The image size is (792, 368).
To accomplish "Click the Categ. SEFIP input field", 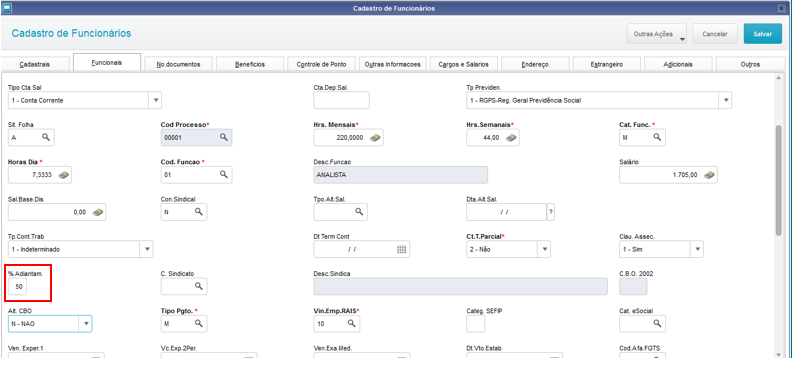I will (x=475, y=324).
